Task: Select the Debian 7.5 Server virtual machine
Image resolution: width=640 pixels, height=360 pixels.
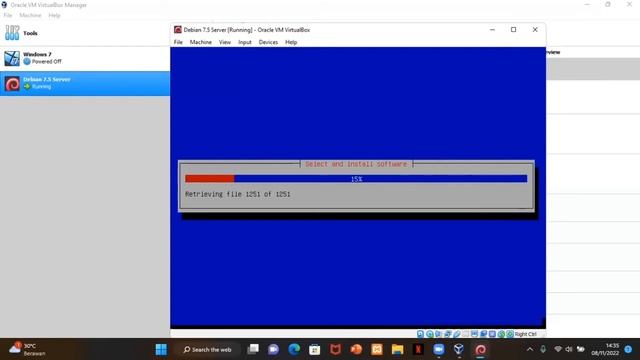Action: (85, 83)
